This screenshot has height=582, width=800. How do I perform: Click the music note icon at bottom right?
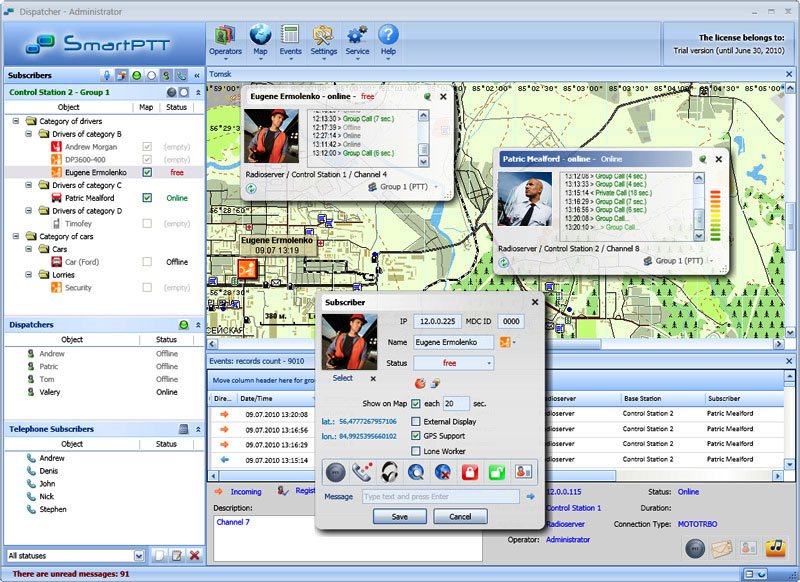click(x=774, y=547)
